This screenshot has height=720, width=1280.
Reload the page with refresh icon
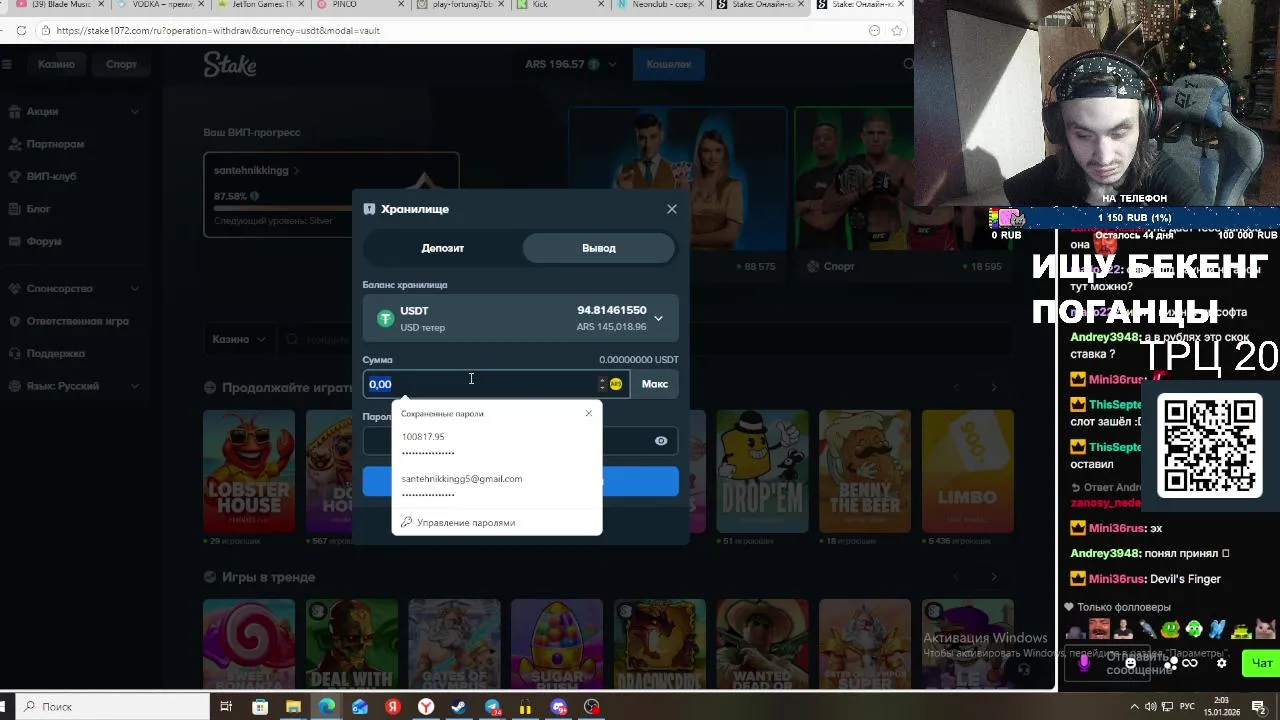[21, 30]
